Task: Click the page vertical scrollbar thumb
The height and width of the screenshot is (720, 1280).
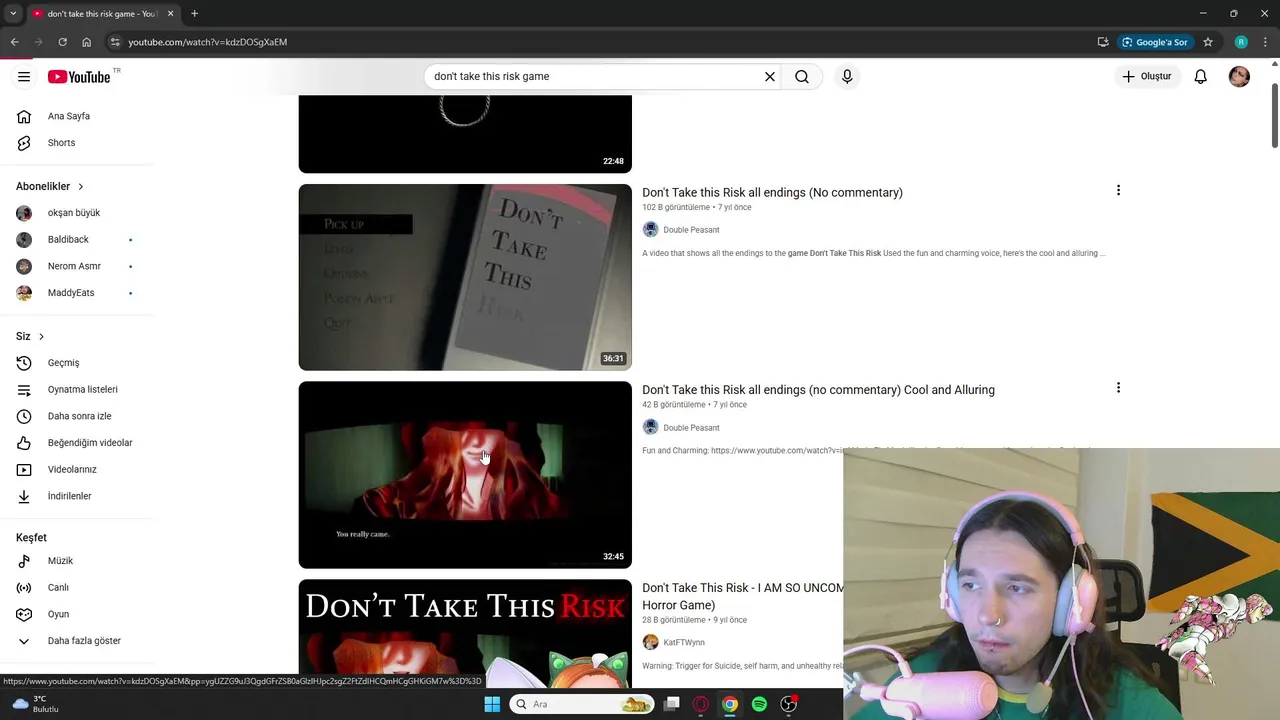Action: coord(1275,117)
